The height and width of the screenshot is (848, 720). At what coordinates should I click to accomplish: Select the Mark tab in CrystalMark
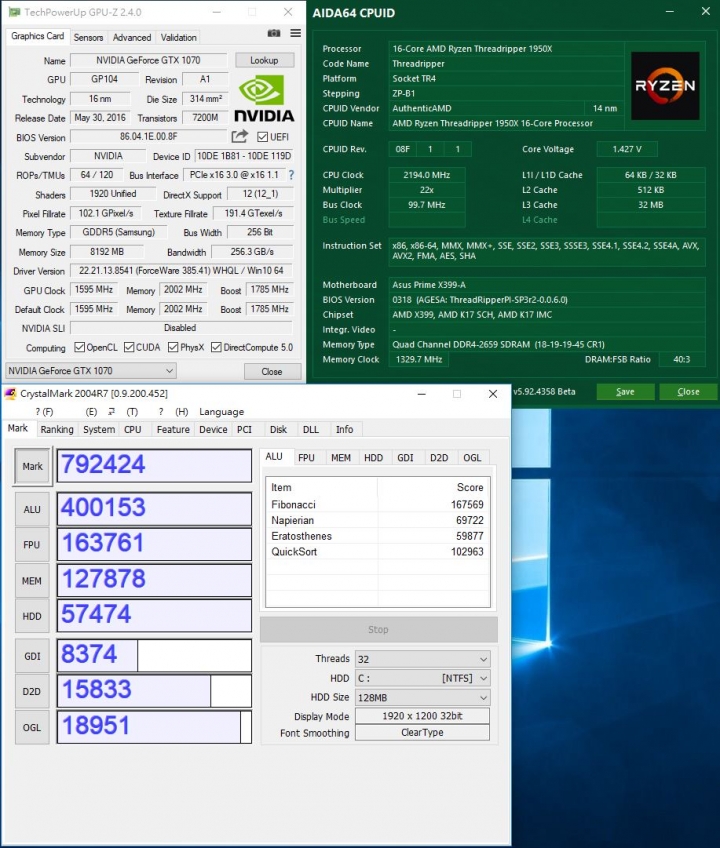click(18, 428)
